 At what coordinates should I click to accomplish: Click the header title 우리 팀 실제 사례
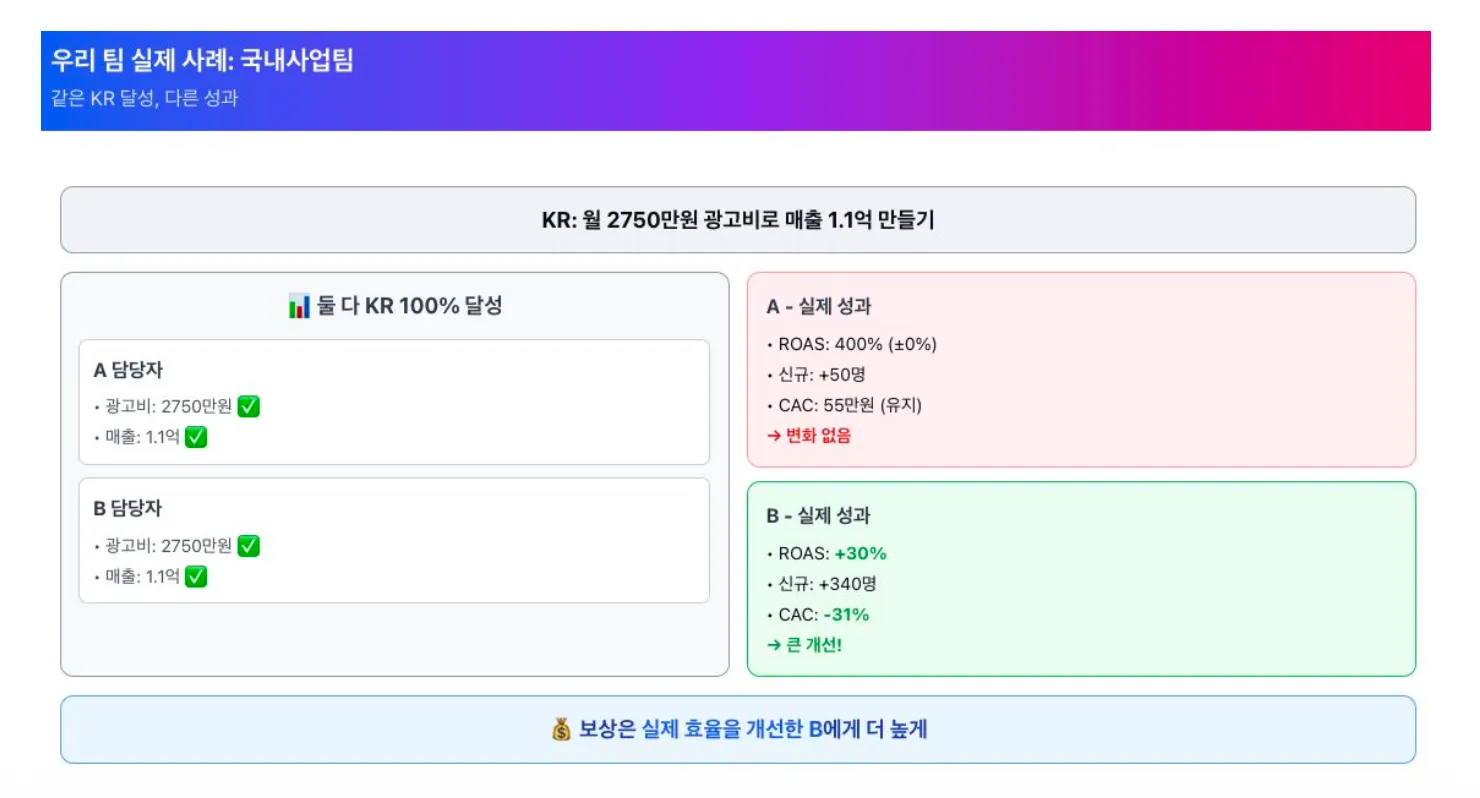tap(202, 60)
